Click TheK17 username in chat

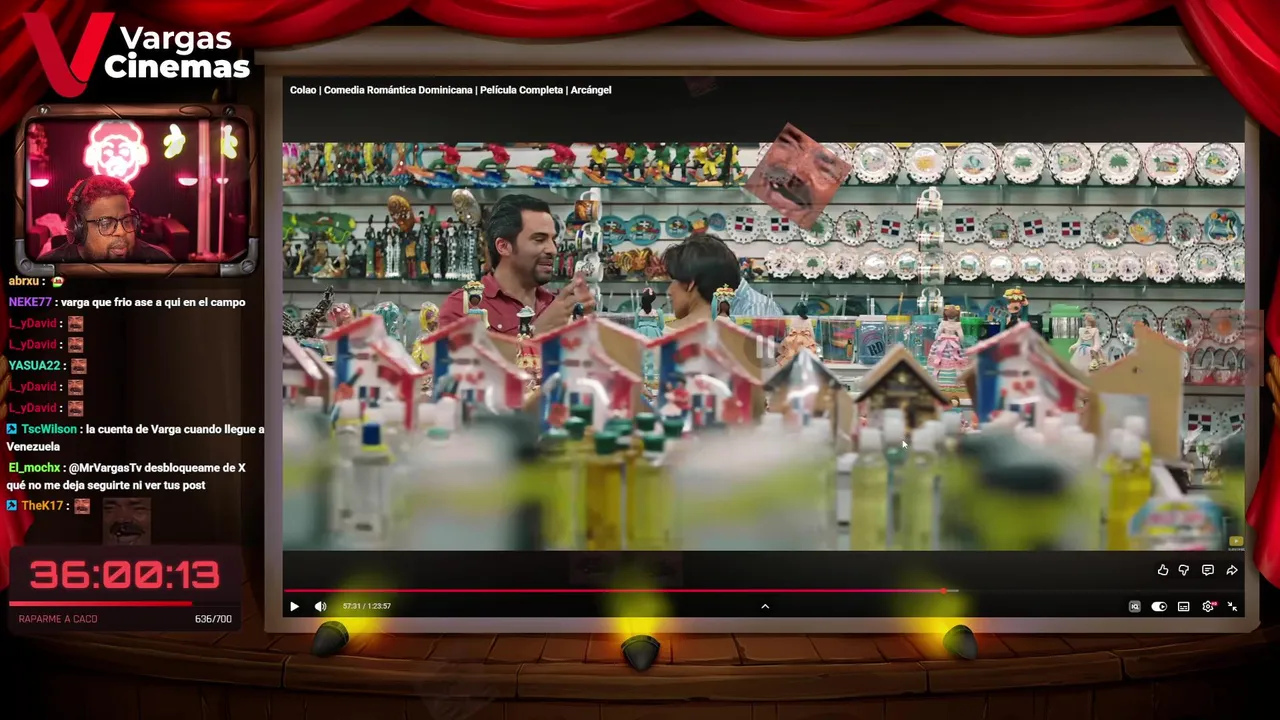click(43, 506)
